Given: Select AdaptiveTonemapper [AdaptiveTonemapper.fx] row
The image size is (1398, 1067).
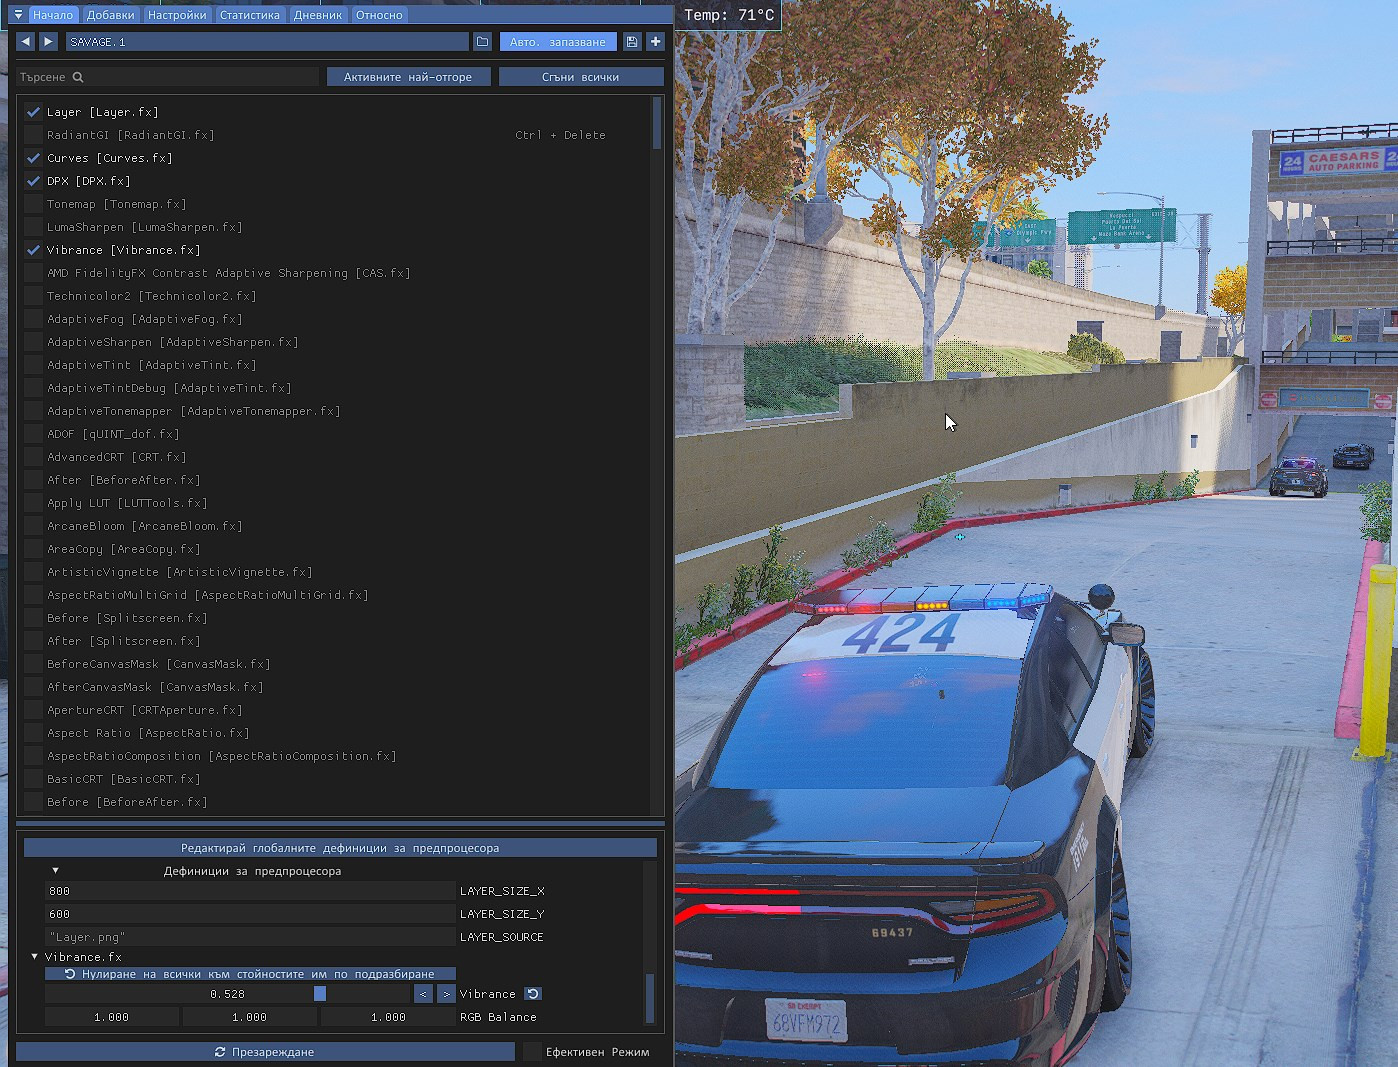Looking at the screenshot, I should 193,411.
